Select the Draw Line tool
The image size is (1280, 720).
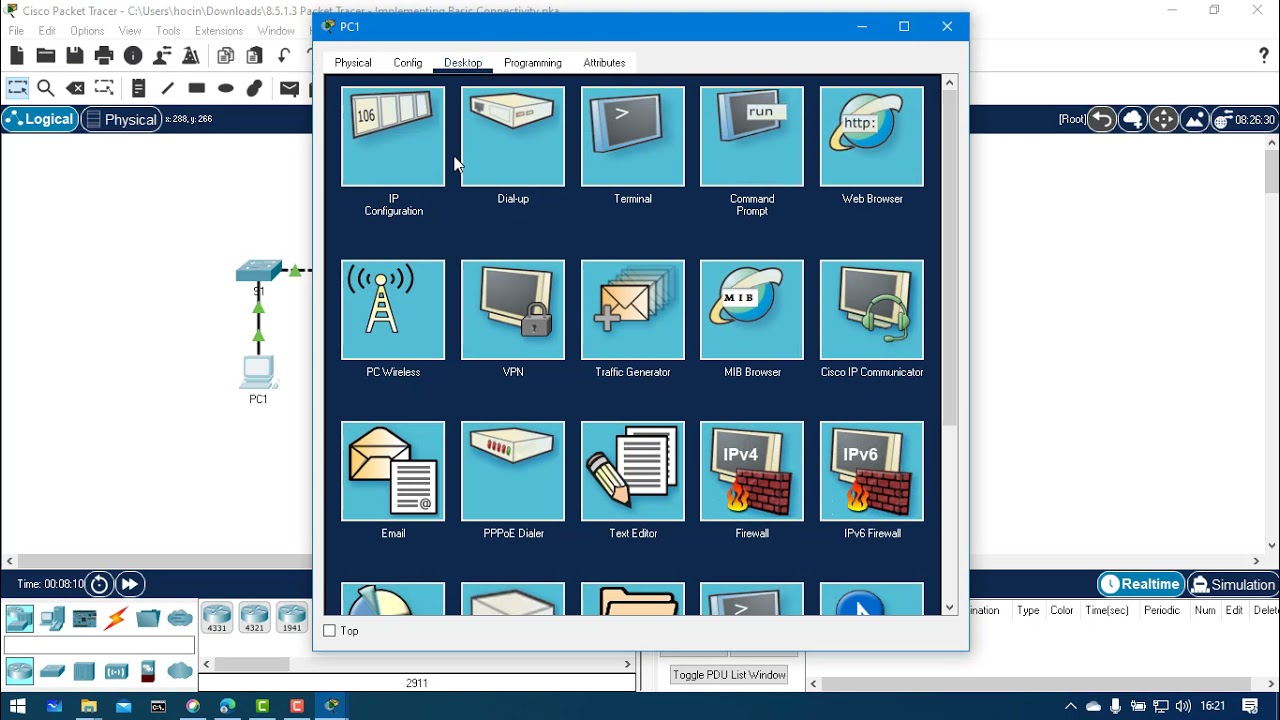pyautogui.click(x=168, y=88)
